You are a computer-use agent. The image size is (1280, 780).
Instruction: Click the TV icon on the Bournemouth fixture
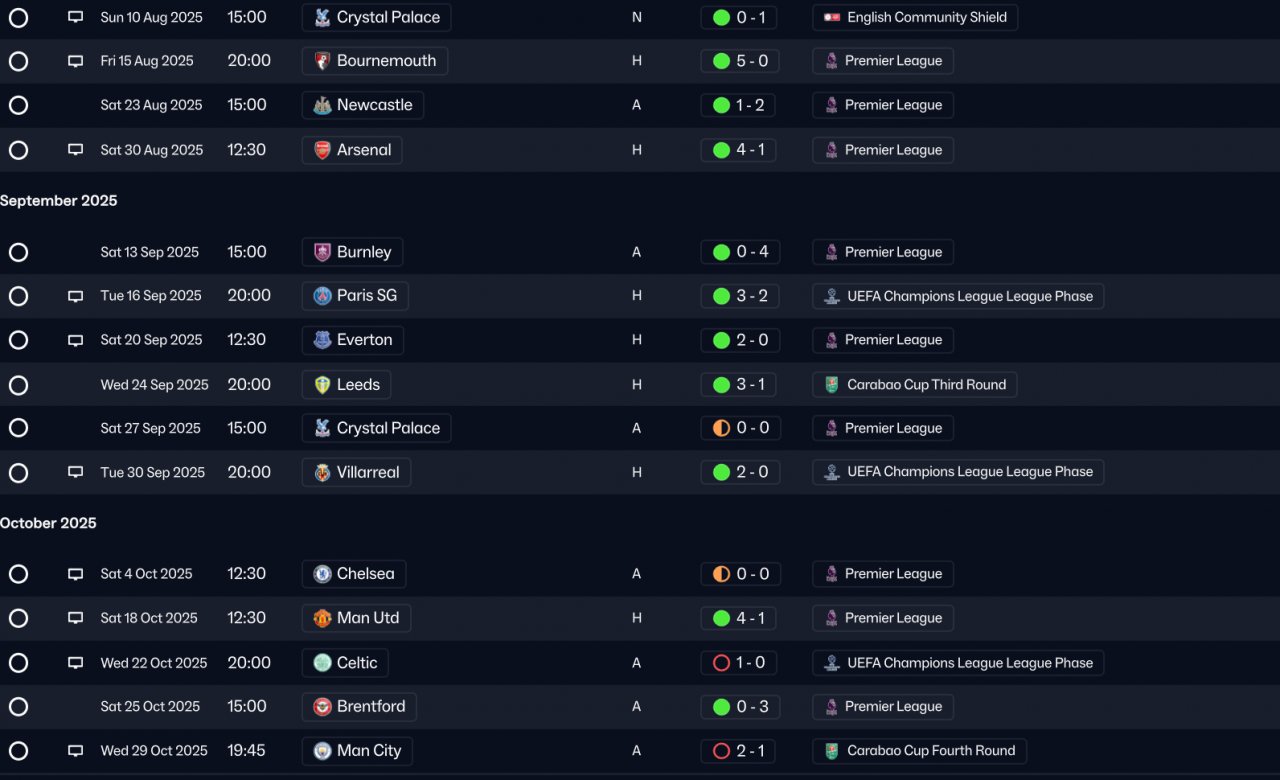[75, 61]
